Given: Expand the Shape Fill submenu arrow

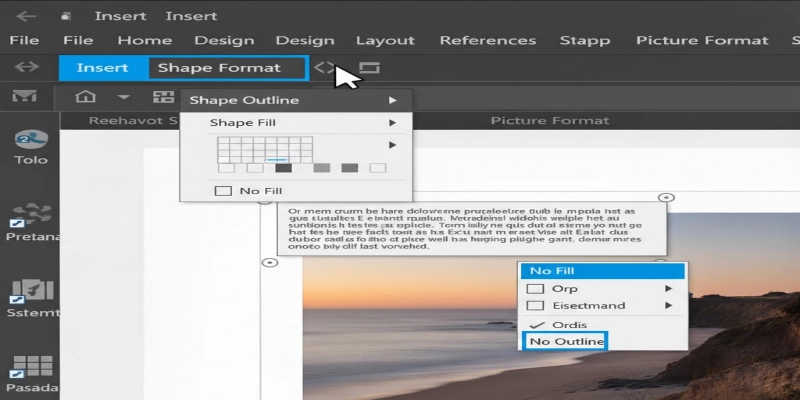Looking at the screenshot, I should tap(392, 123).
